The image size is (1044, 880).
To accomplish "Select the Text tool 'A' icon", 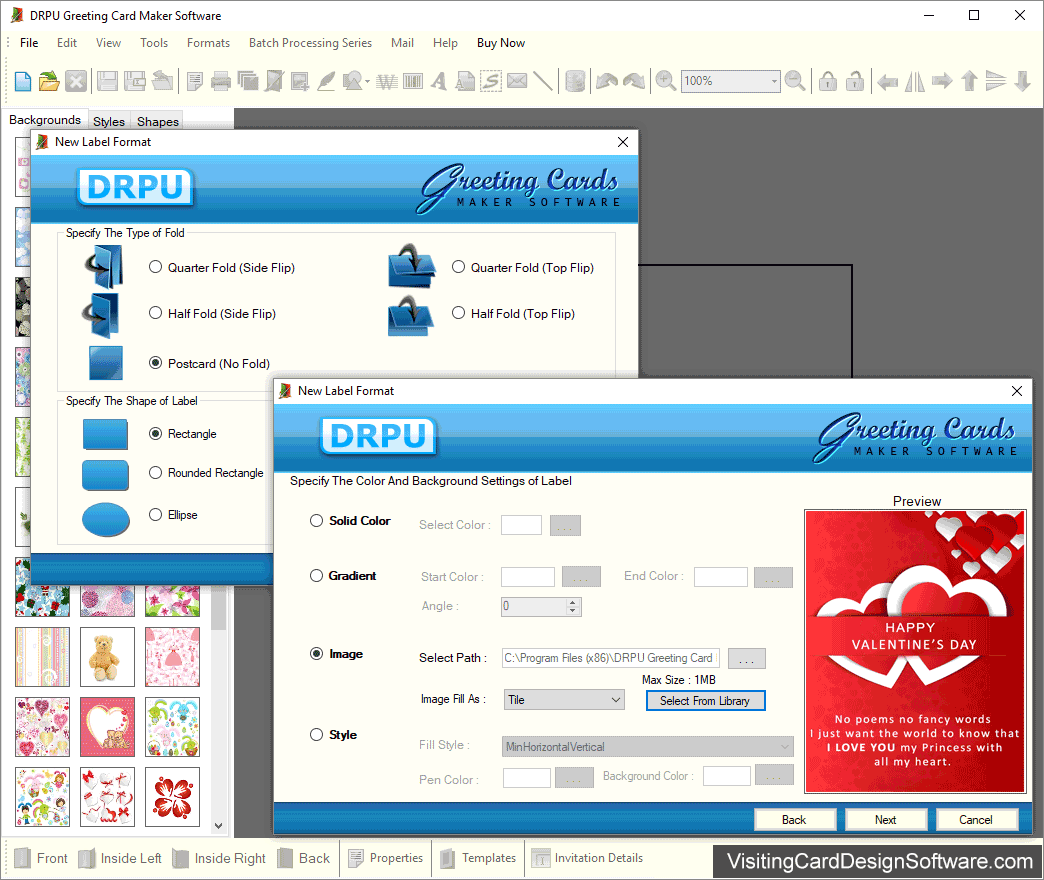I will click(439, 81).
